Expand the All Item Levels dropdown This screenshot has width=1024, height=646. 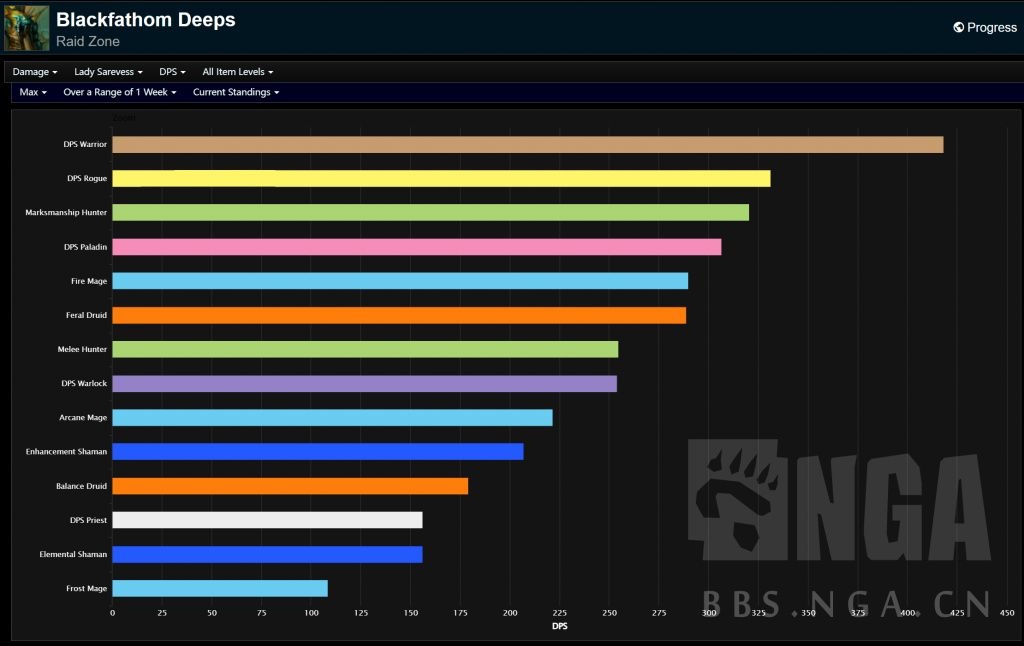238,72
